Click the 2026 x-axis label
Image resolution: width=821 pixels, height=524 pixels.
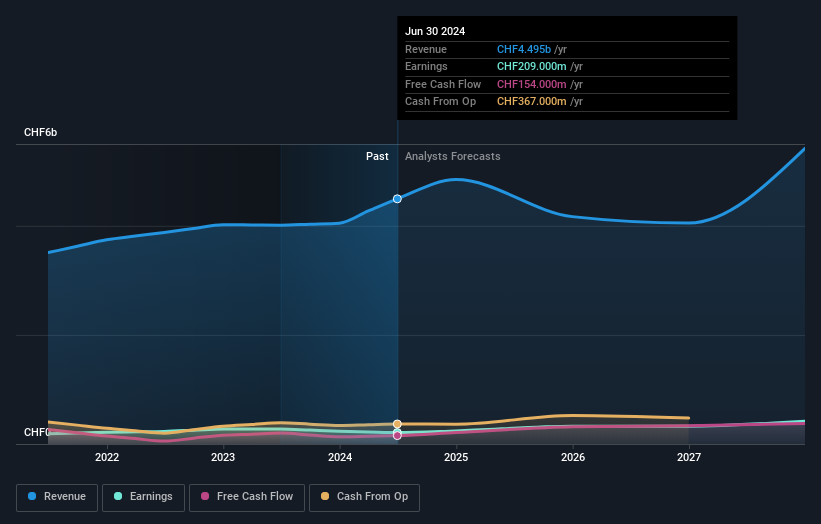pyautogui.click(x=573, y=458)
